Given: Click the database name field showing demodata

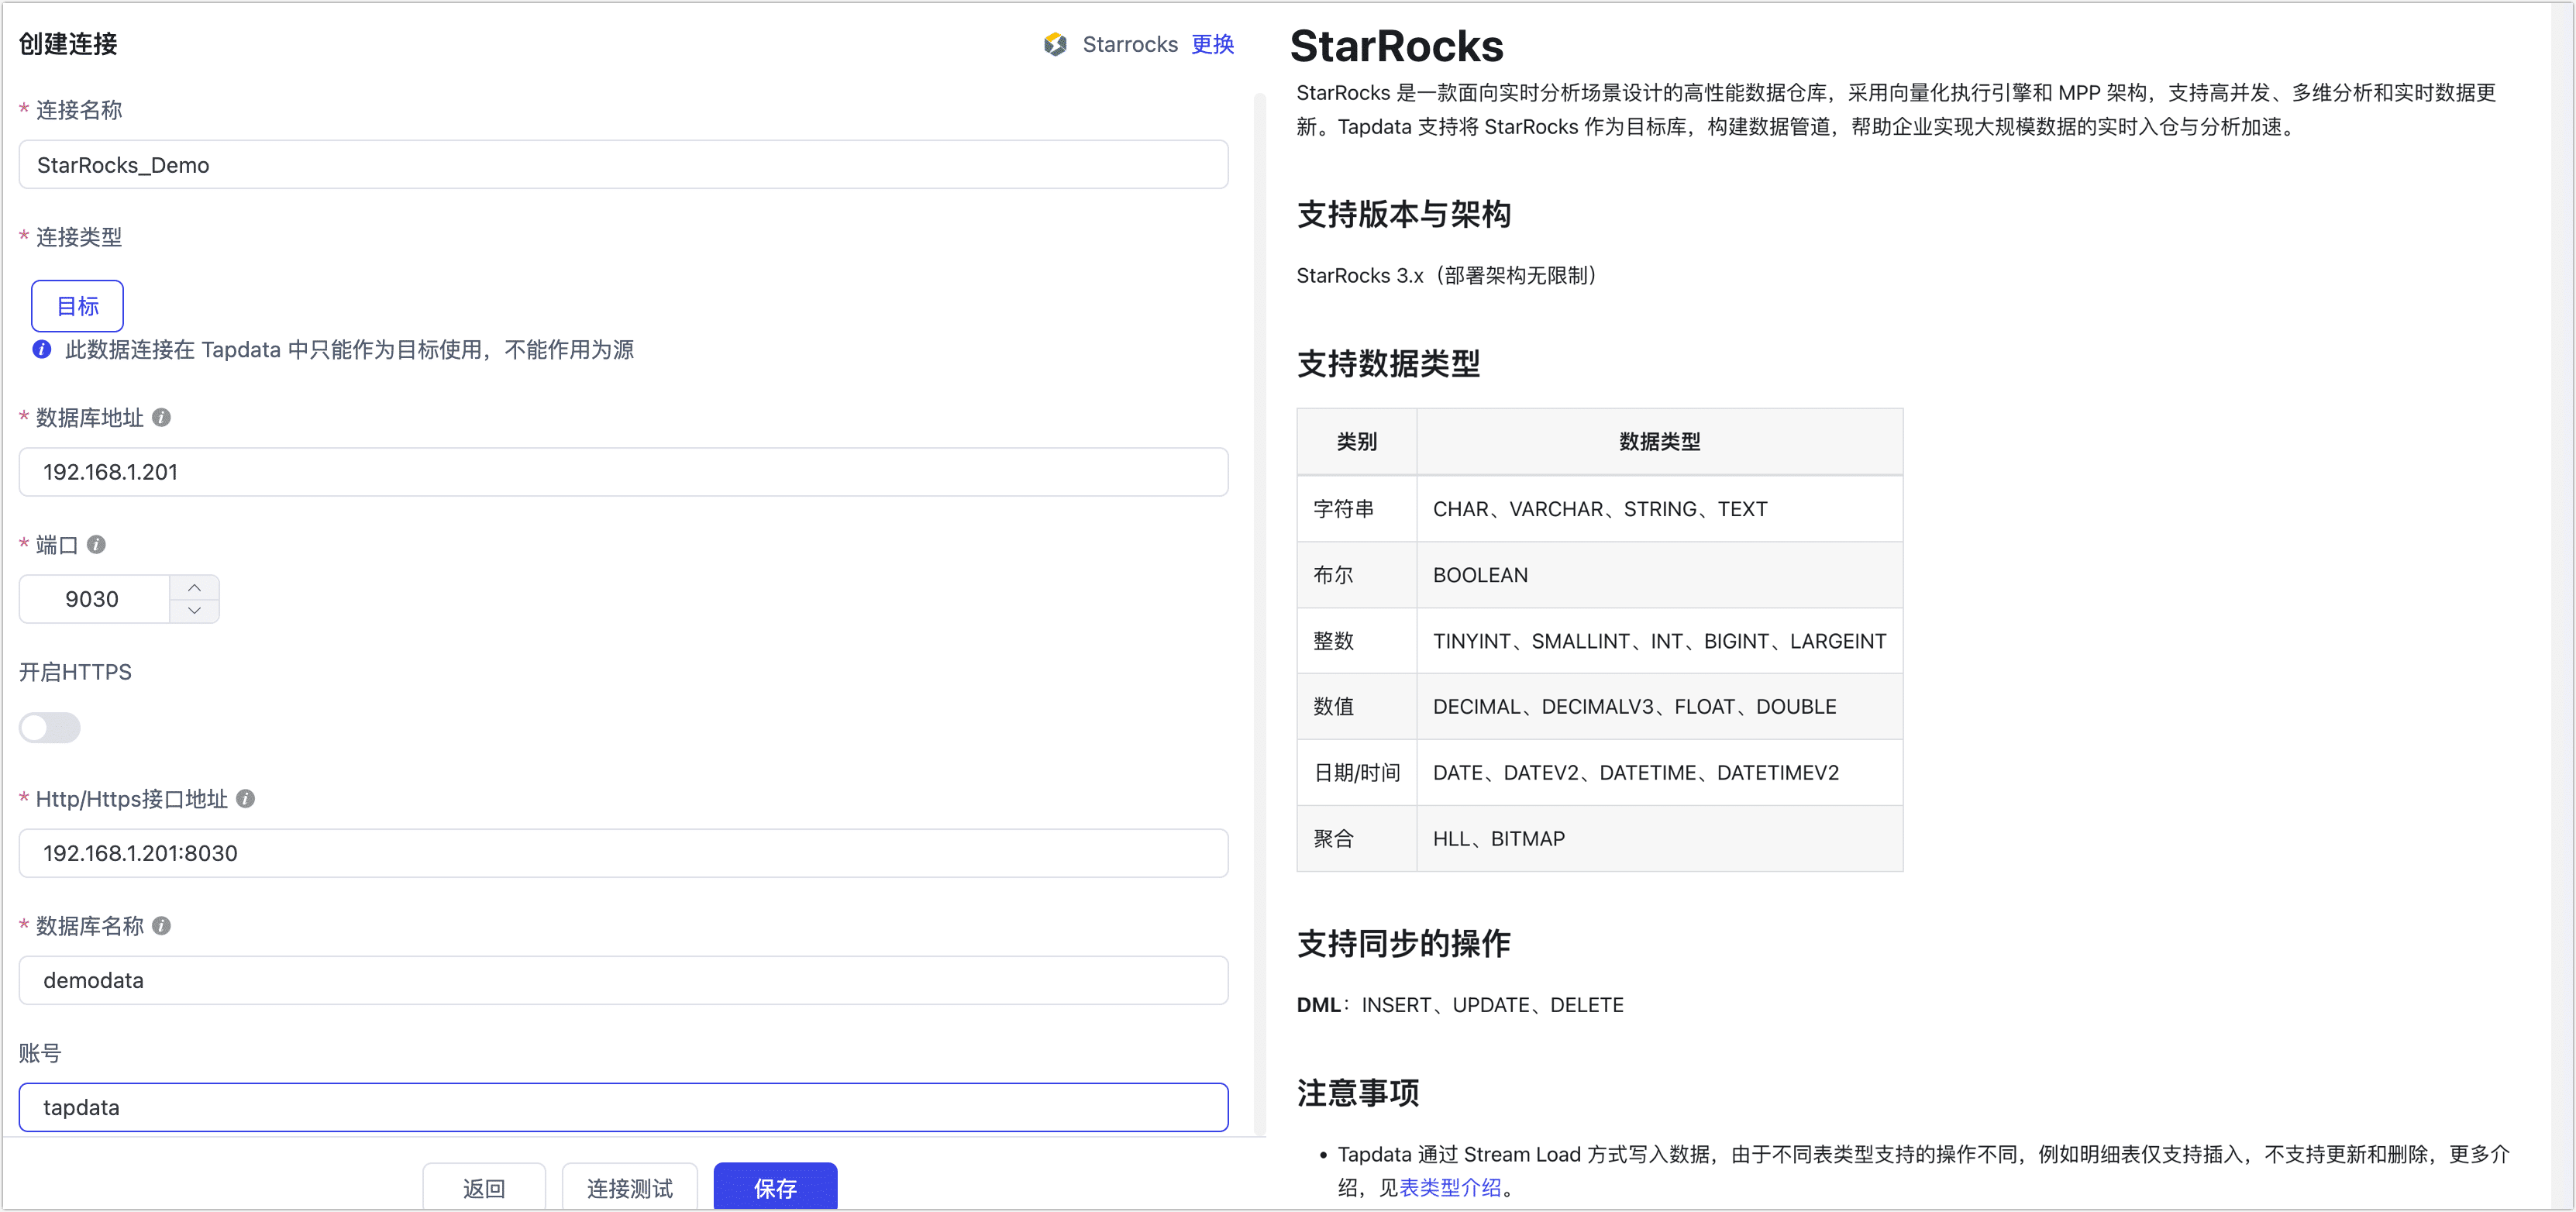Looking at the screenshot, I should pyautogui.click(x=623, y=980).
